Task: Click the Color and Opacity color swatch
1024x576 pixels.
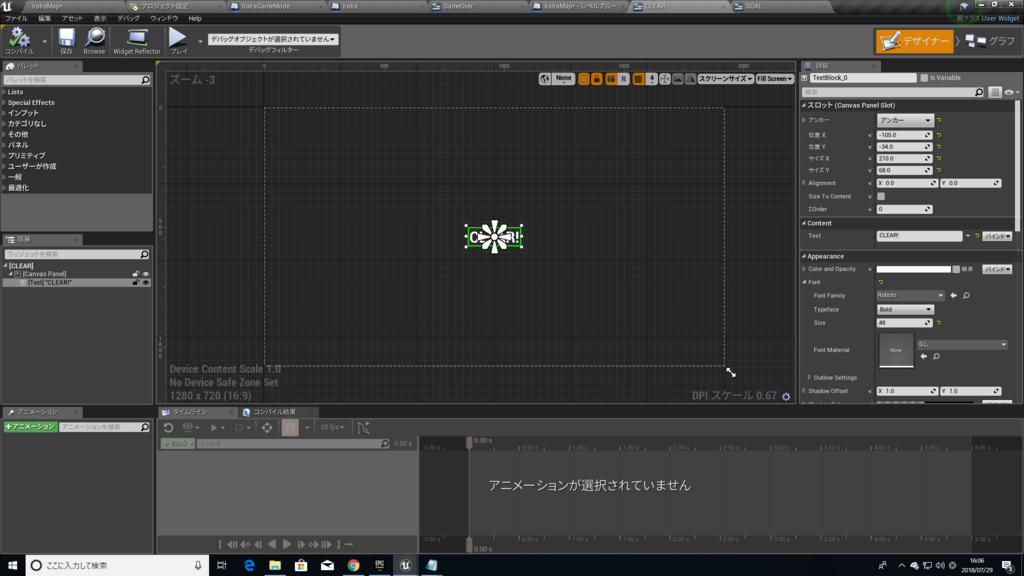Action: click(x=915, y=268)
